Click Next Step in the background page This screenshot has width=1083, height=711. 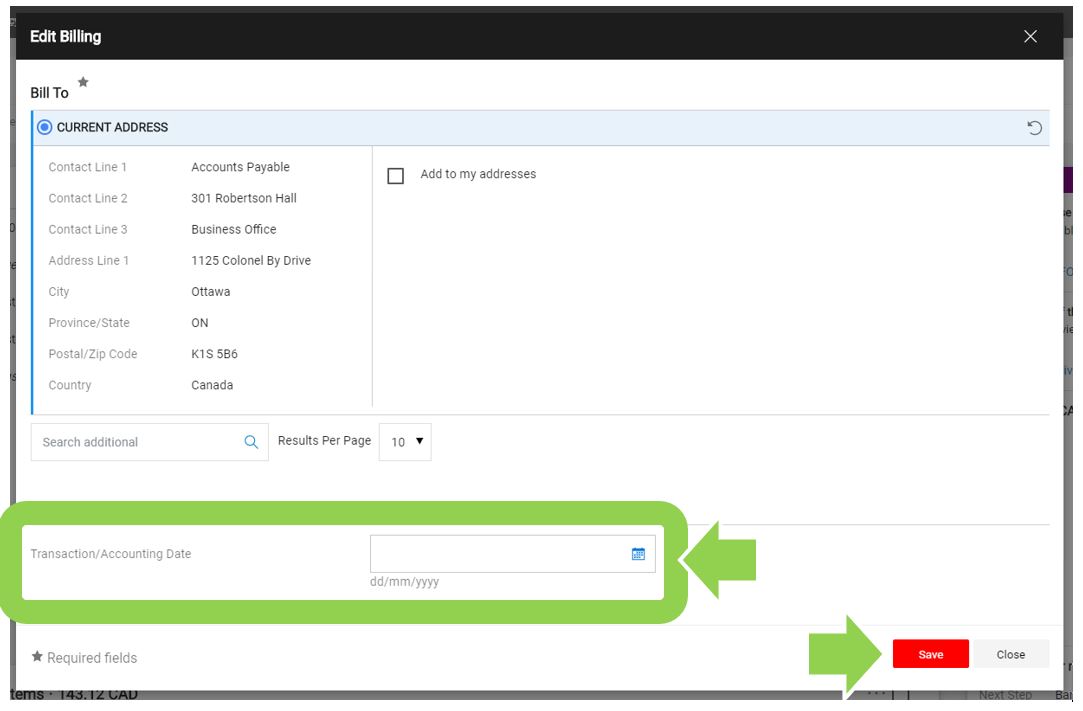pyautogui.click(x=1004, y=695)
